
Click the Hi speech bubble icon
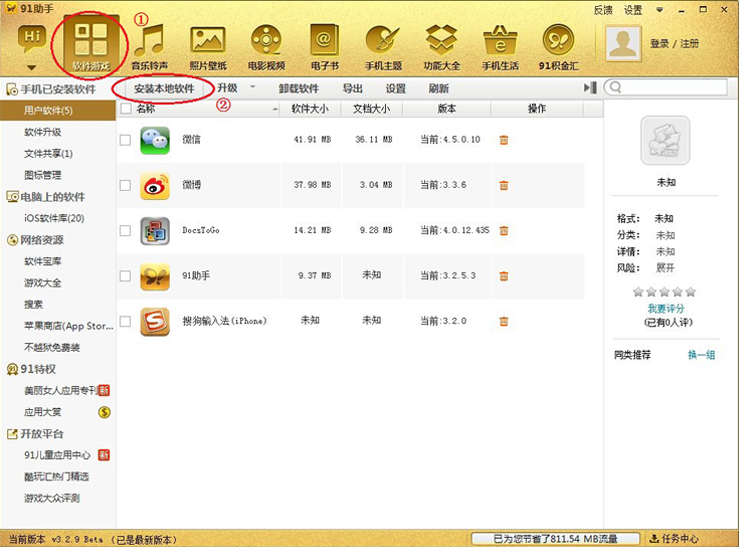[32, 38]
